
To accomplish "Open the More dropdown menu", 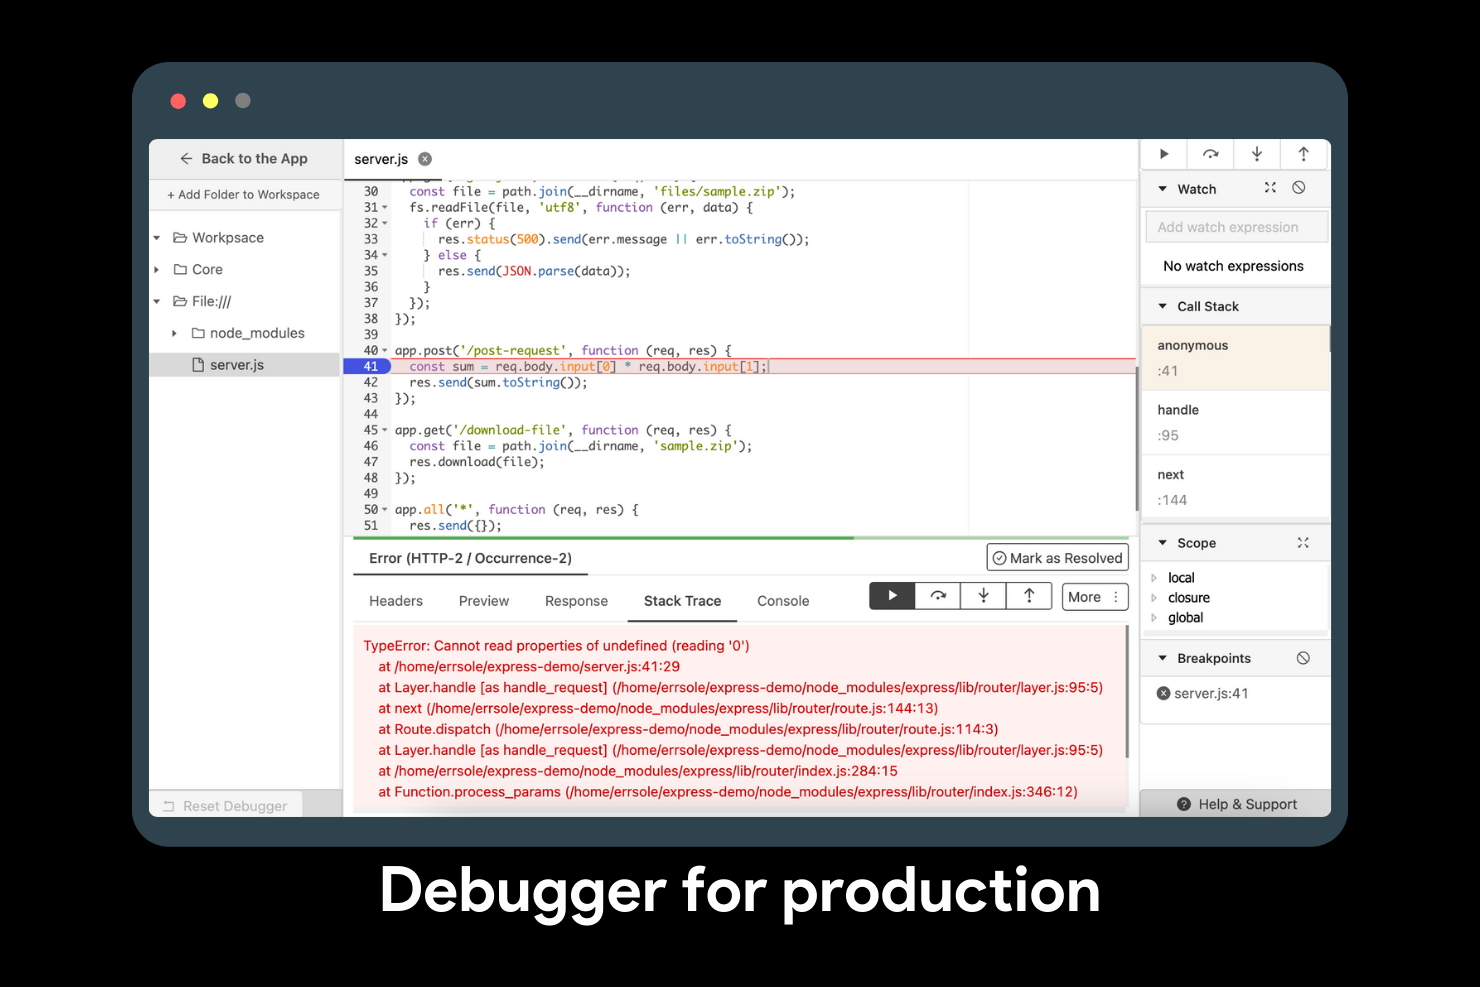I will 1095,597.
